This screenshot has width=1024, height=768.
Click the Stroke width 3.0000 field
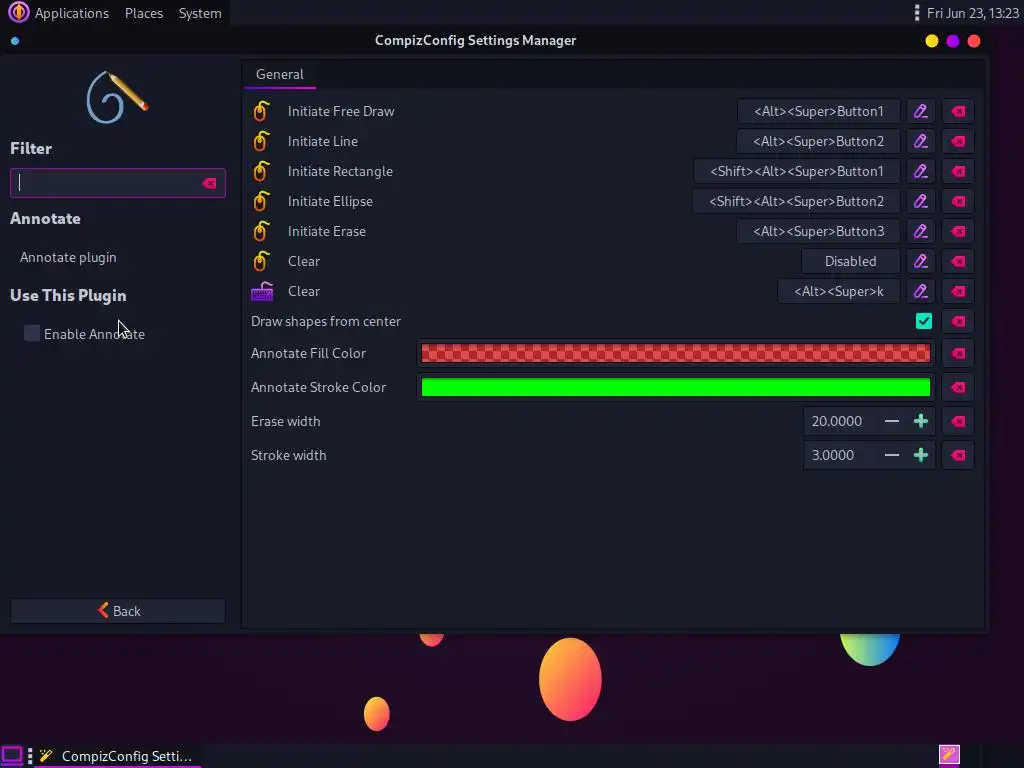tap(841, 455)
